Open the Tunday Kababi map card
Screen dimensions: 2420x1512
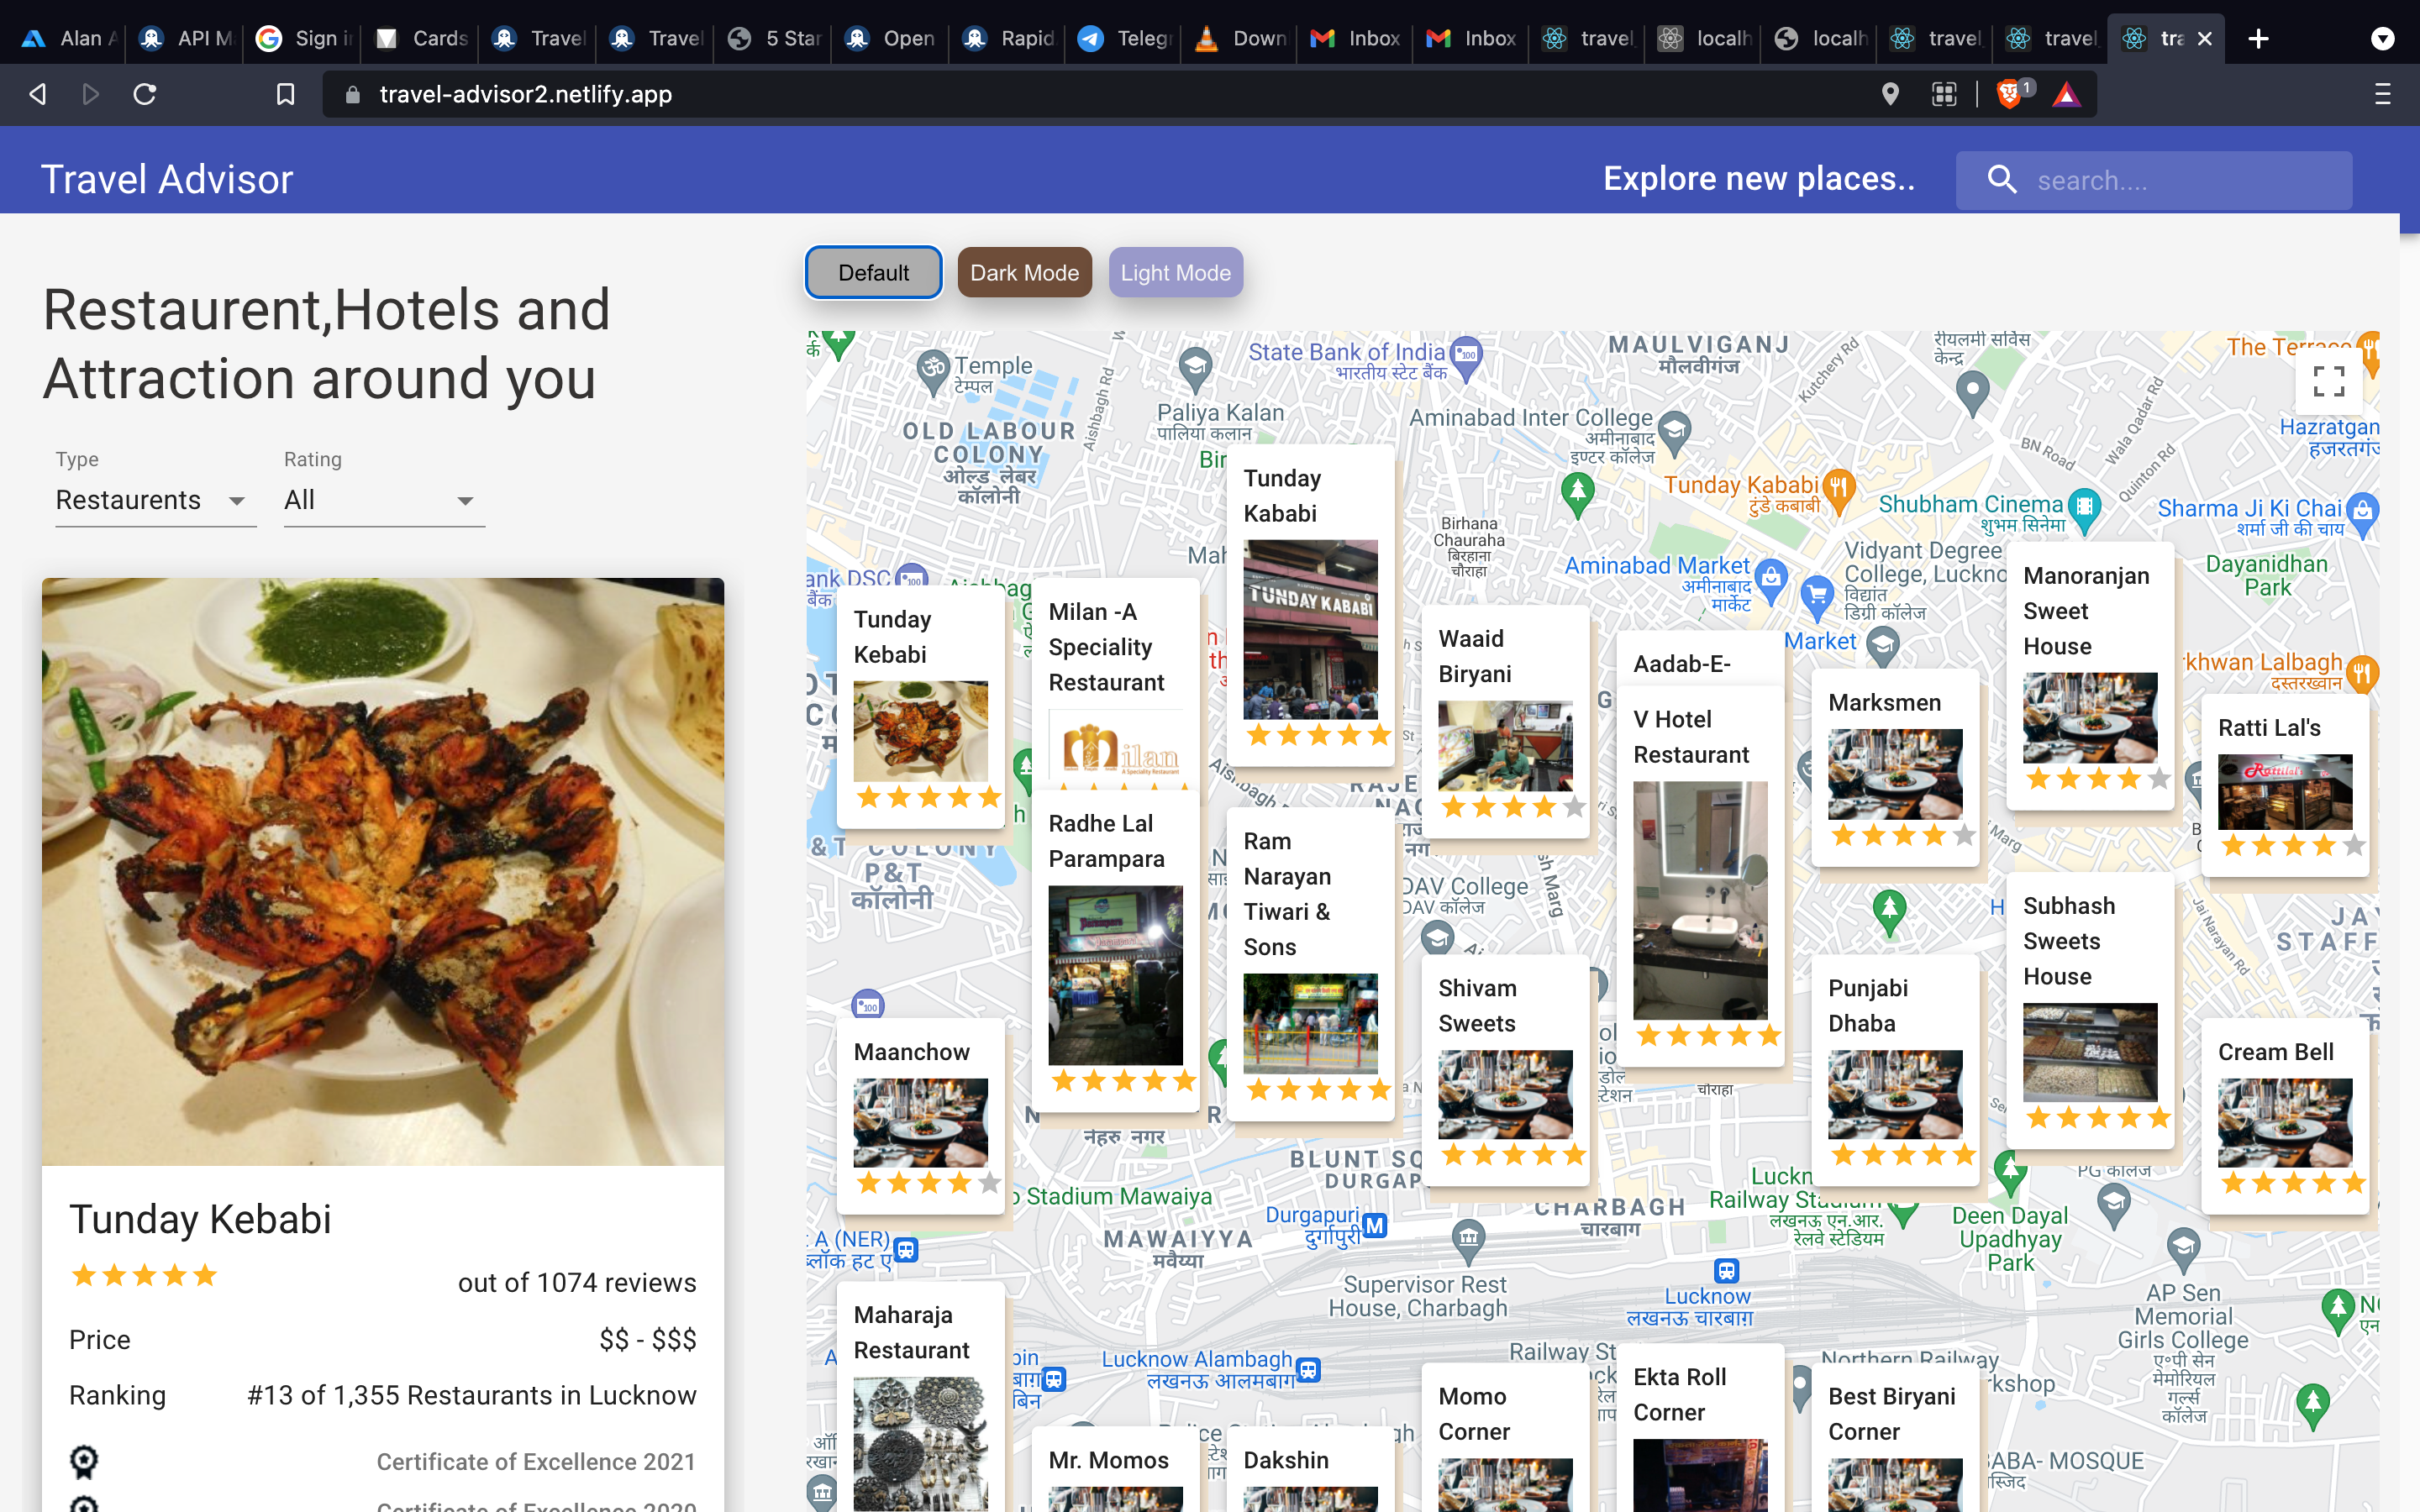coord(1310,604)
